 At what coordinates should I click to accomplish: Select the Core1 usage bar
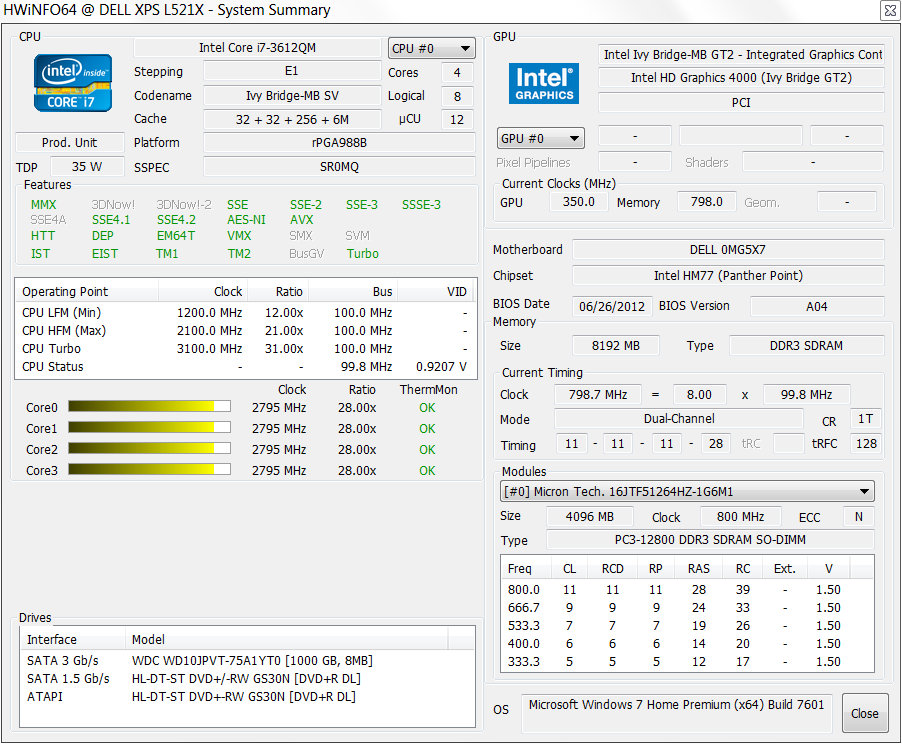[150, 428]
